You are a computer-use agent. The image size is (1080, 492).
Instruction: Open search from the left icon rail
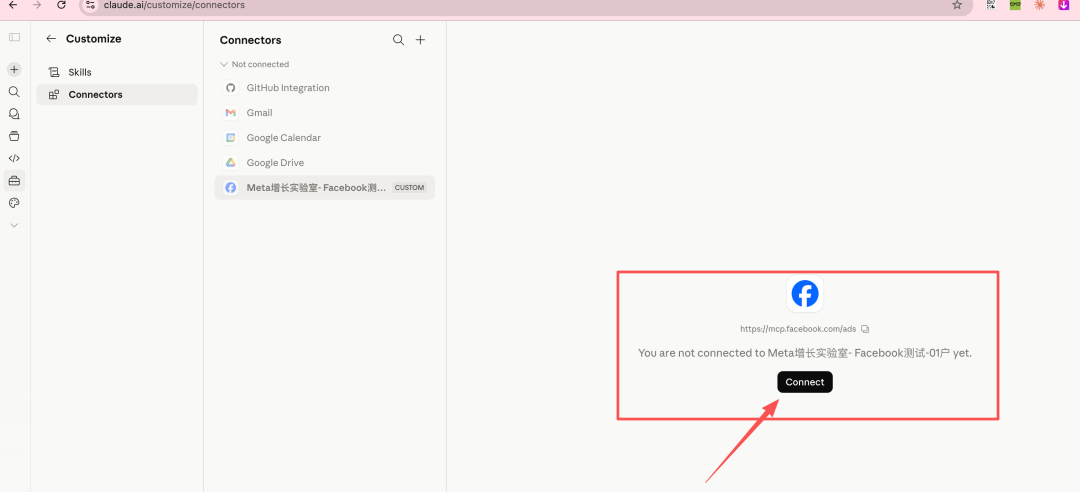click(14, 92)
